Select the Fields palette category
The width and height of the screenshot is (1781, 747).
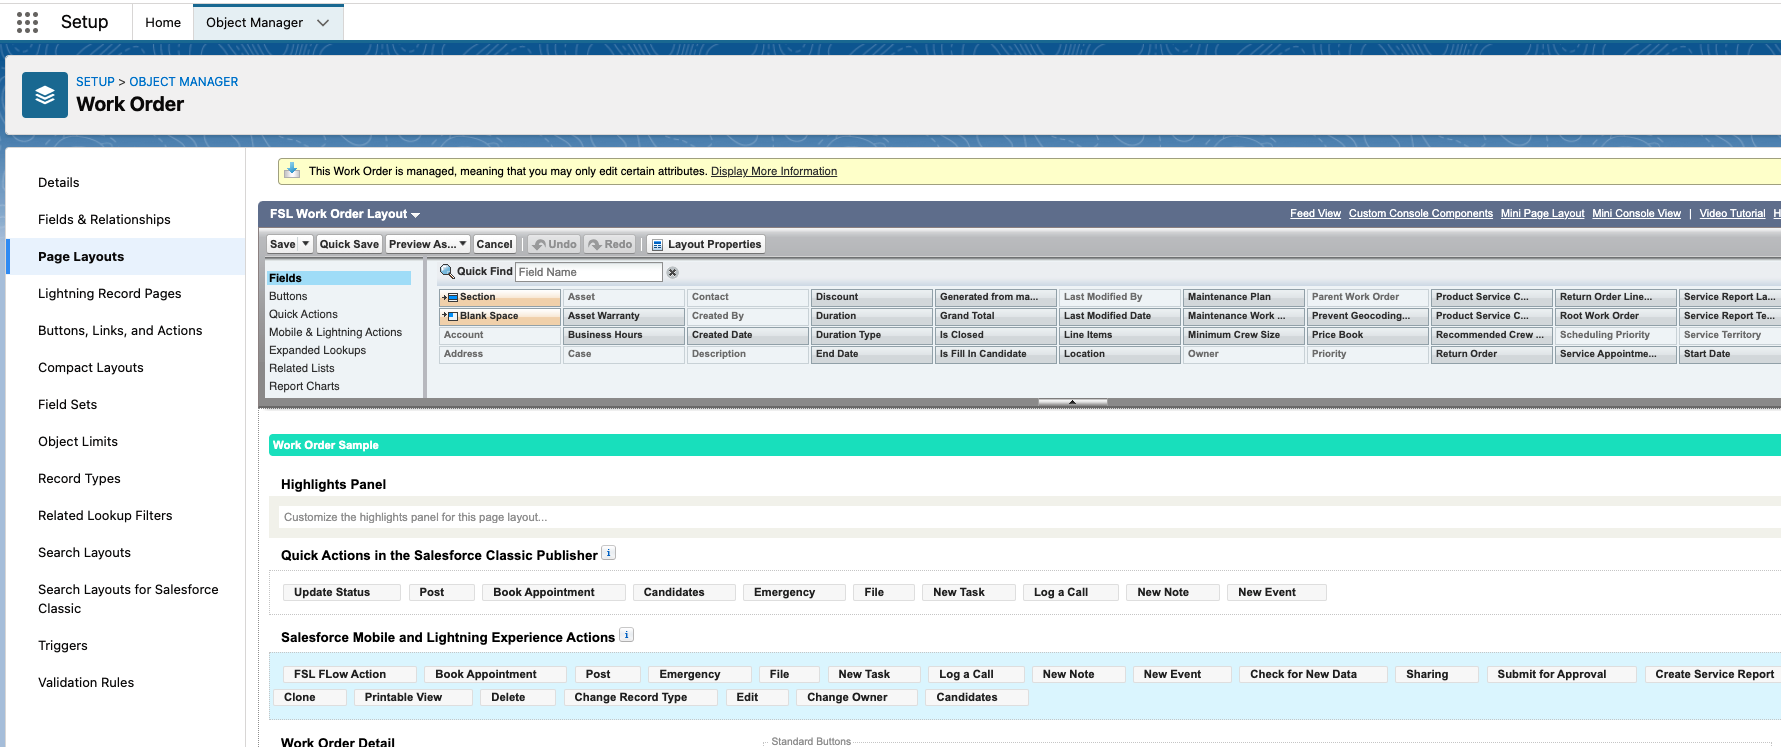click(339, 278)
